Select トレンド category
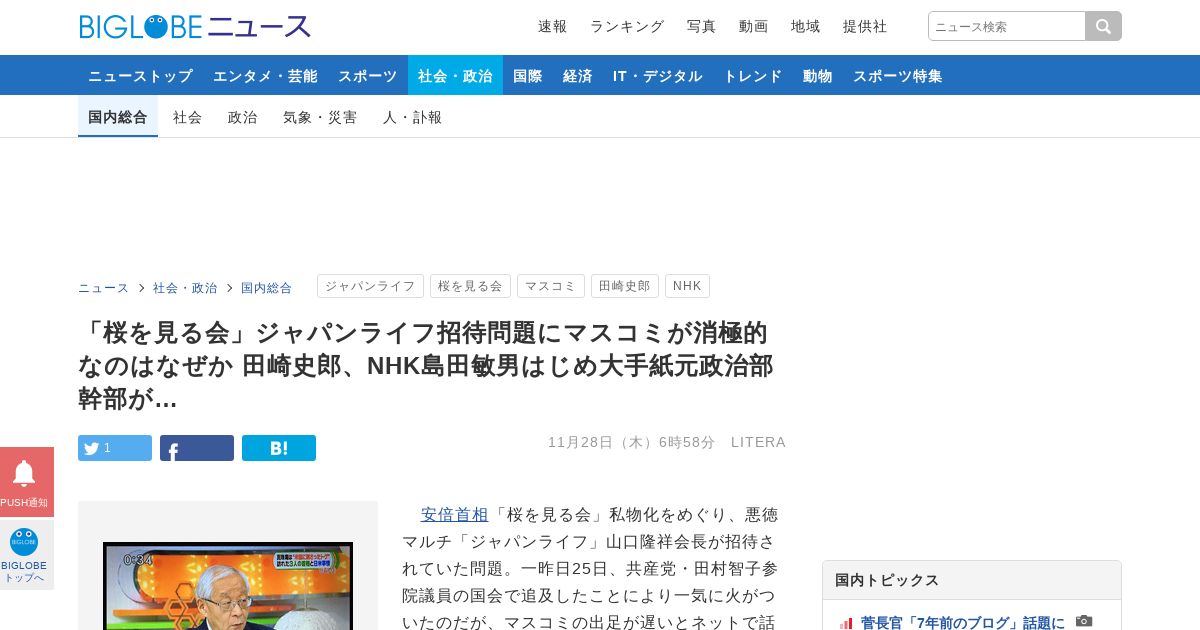The width and height of the screenshot is (1200, 630). (753, 75)
